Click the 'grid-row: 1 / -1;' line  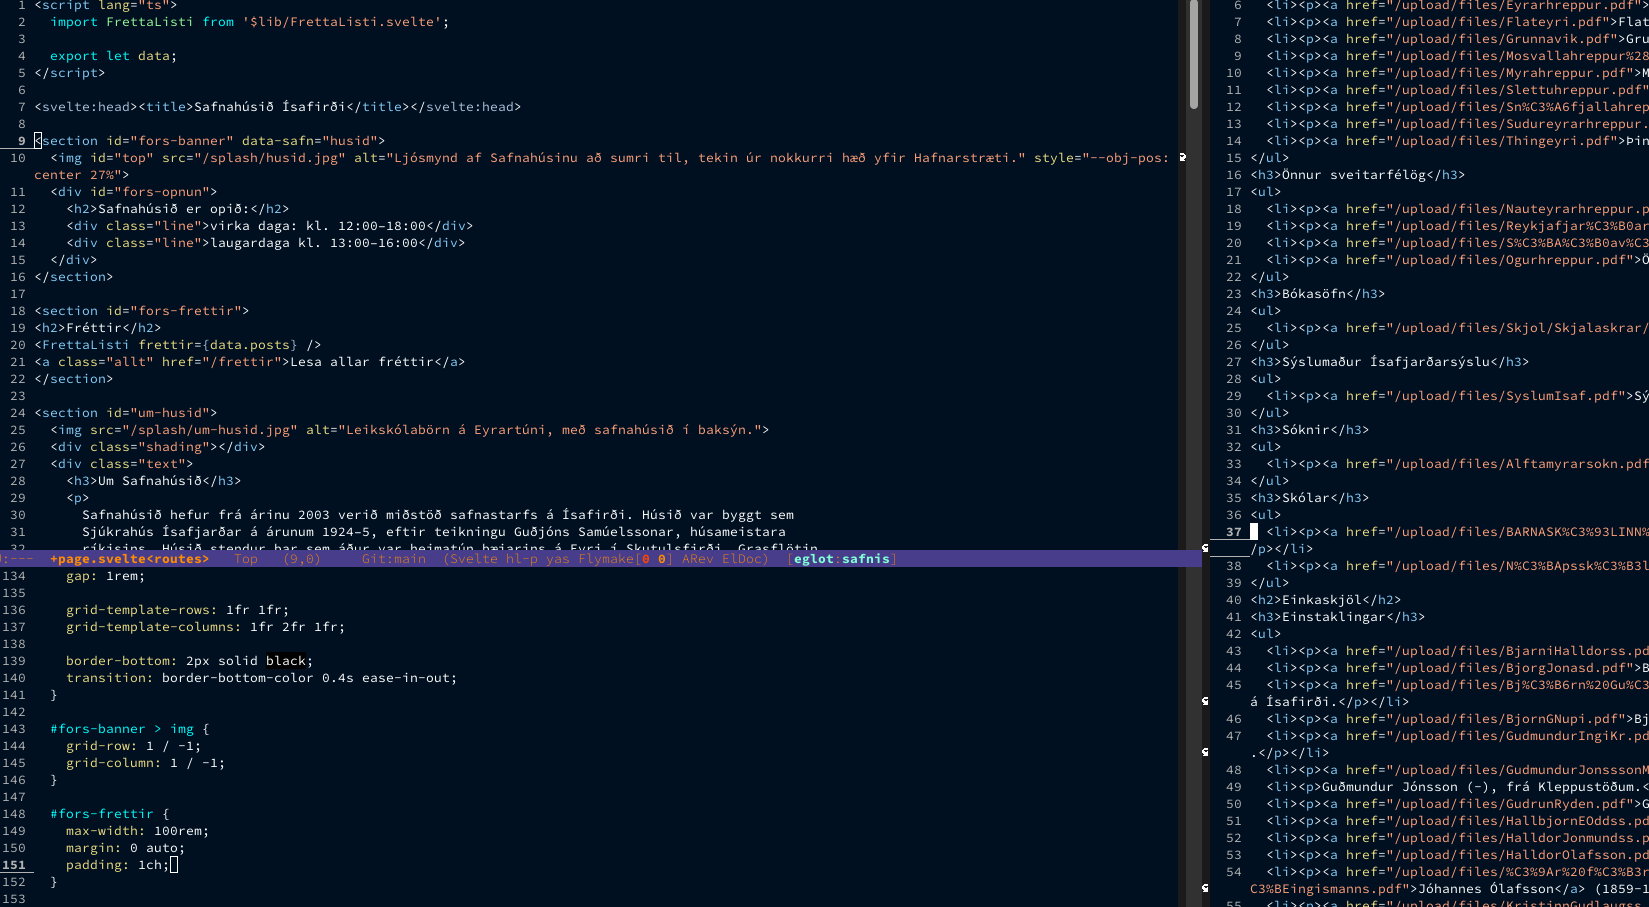point(133,746)
